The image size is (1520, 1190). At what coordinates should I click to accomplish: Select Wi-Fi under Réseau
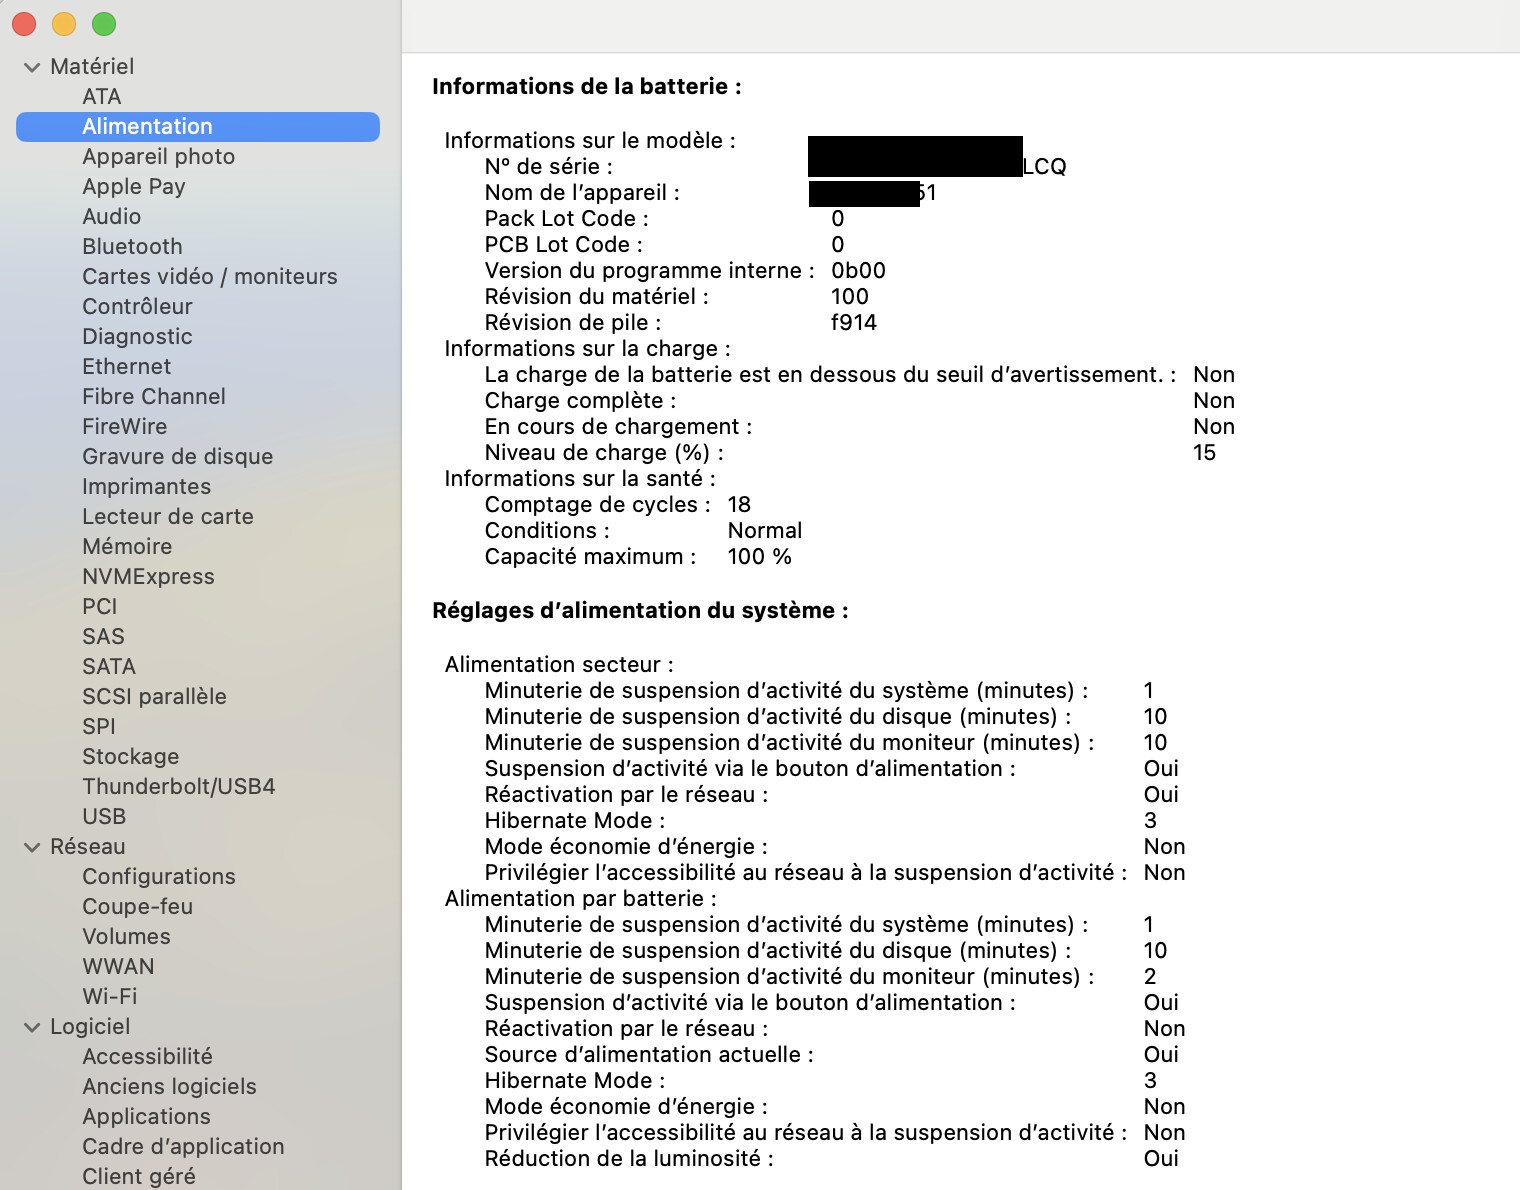[110, 996]
